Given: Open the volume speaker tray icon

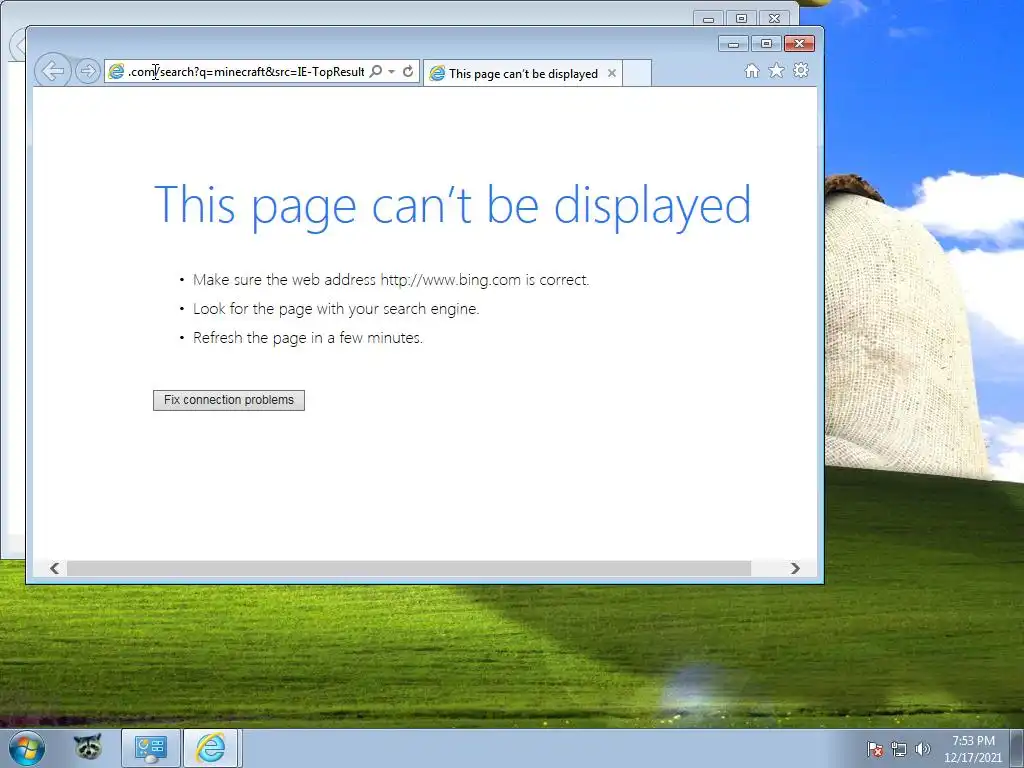Looking at the screenshot, I should 923,749.
